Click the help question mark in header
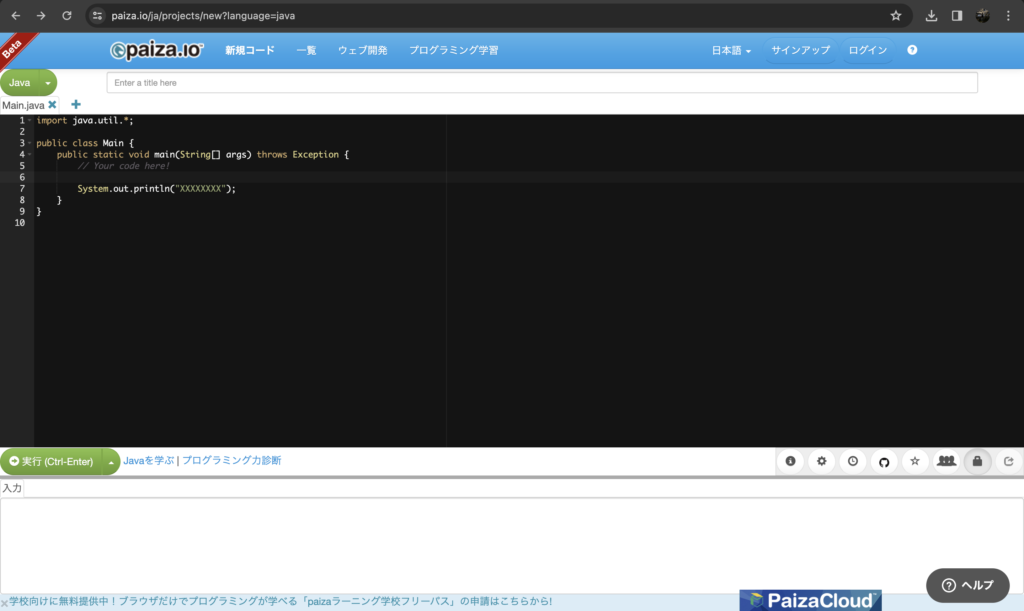 [x=912, y=50]
